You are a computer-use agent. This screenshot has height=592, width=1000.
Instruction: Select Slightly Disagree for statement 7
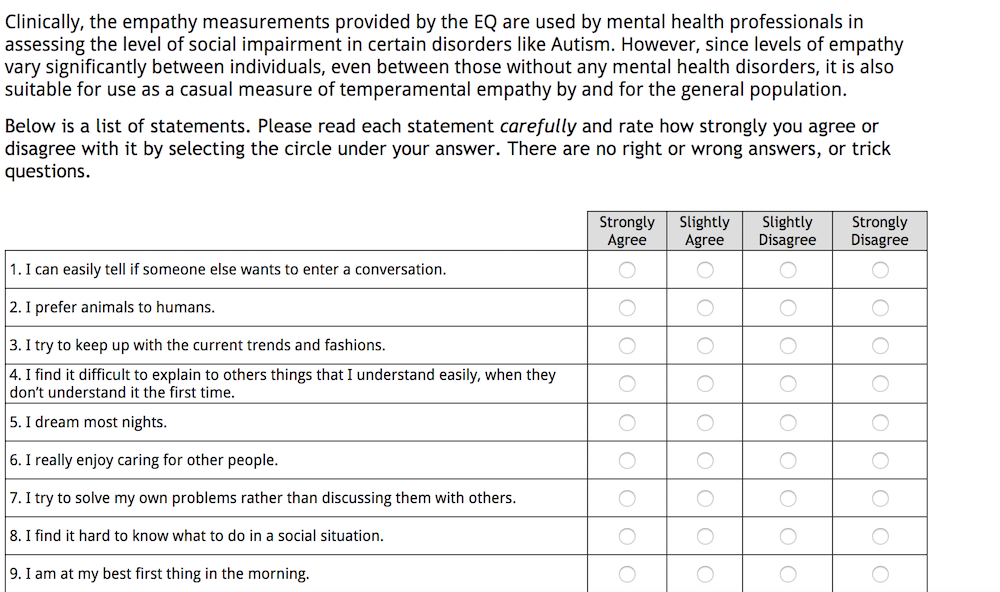788,498
